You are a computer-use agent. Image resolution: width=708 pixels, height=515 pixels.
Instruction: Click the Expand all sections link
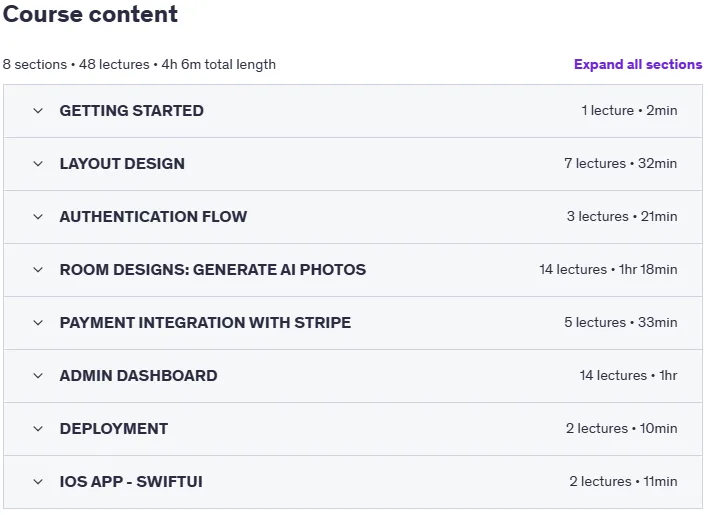[x=638, y=65]
